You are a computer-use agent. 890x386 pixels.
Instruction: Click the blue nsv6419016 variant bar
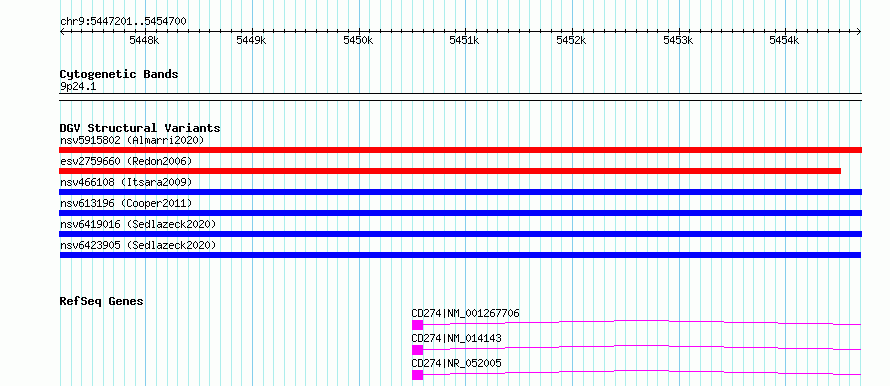pyautogui.click(x=460, y=234)
